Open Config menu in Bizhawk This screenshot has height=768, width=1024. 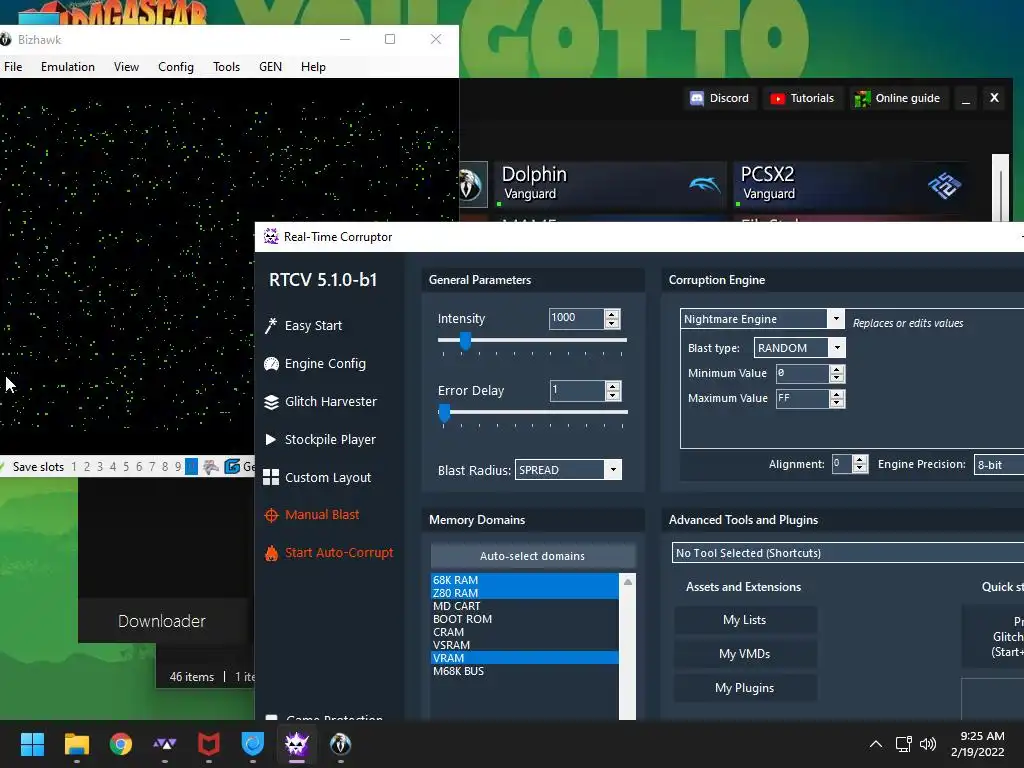tap(176, 67)
